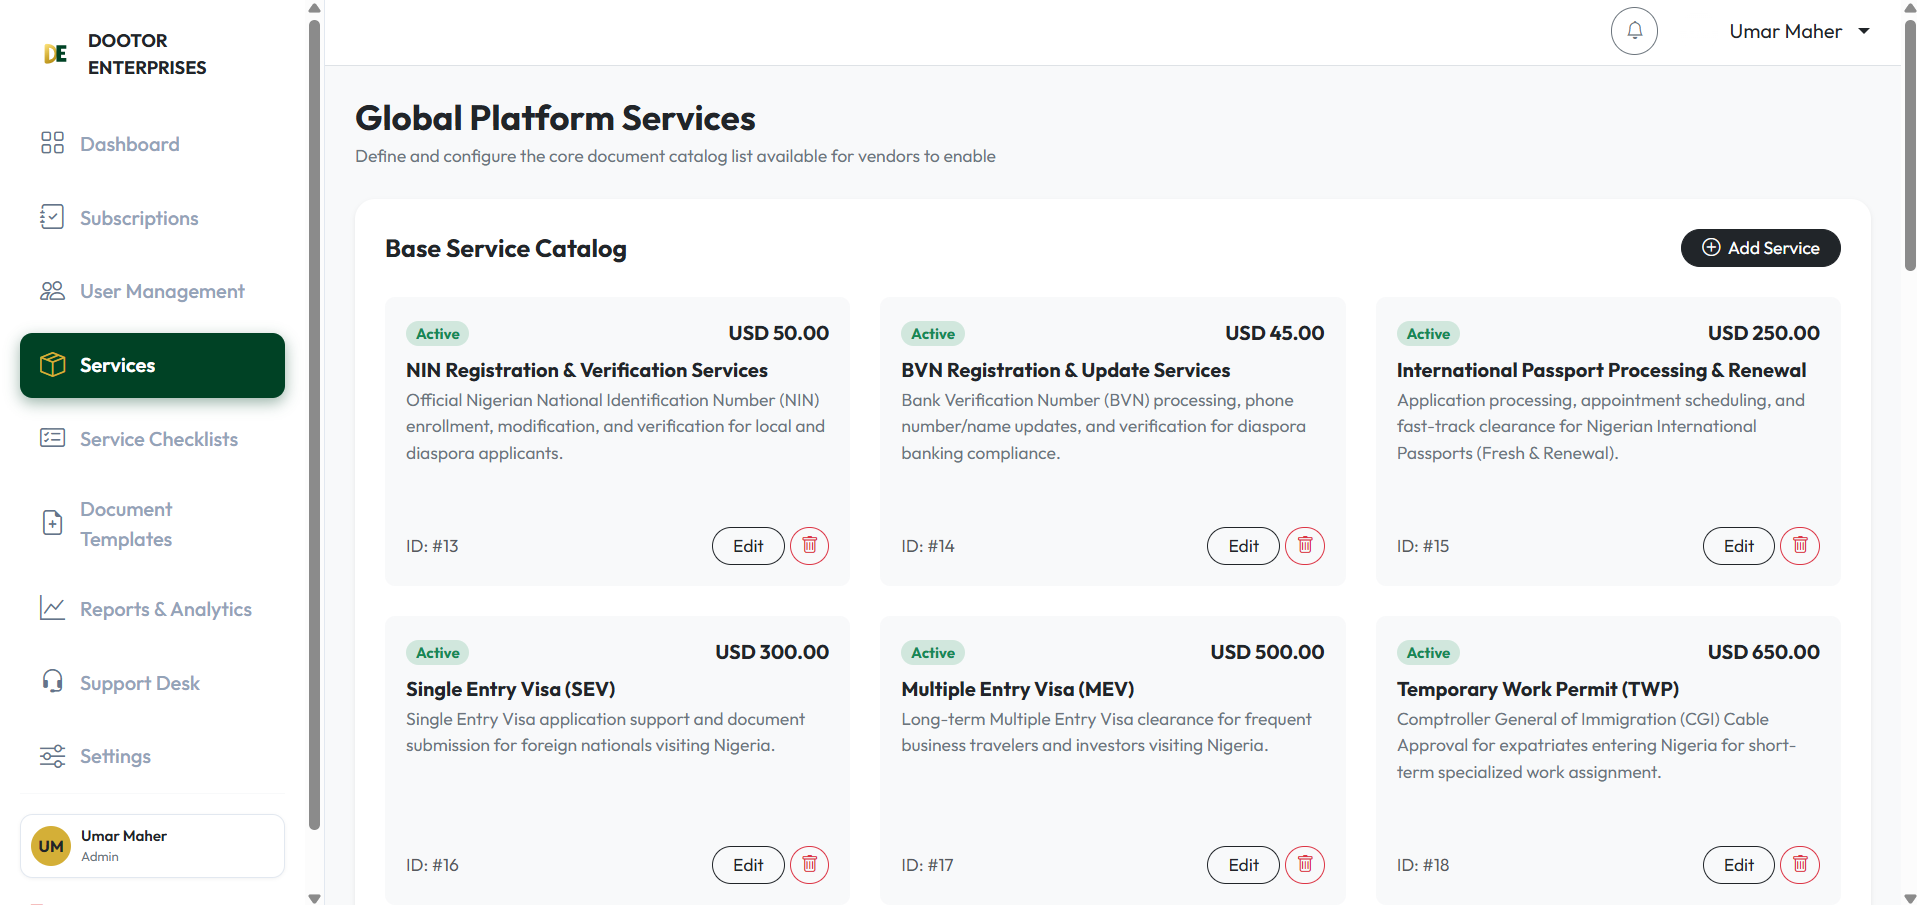Edit the NIN Registration & Verification service
The image size is (1917, 905).
748,546
